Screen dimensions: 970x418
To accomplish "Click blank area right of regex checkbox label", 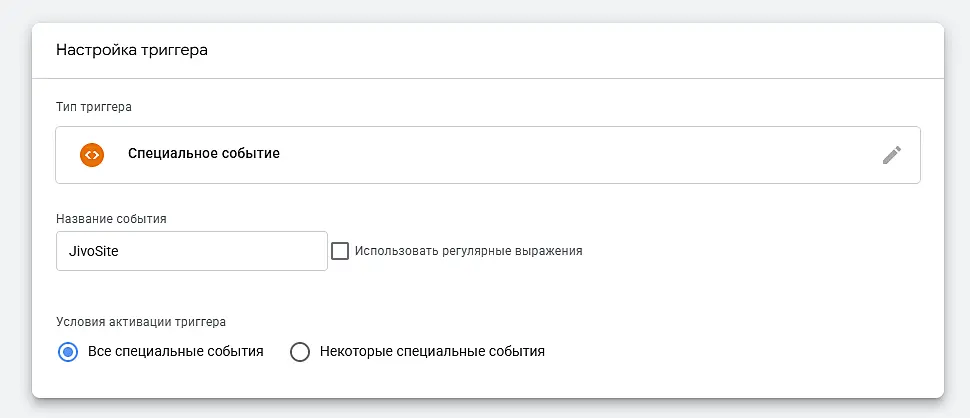I will (742, 251).
